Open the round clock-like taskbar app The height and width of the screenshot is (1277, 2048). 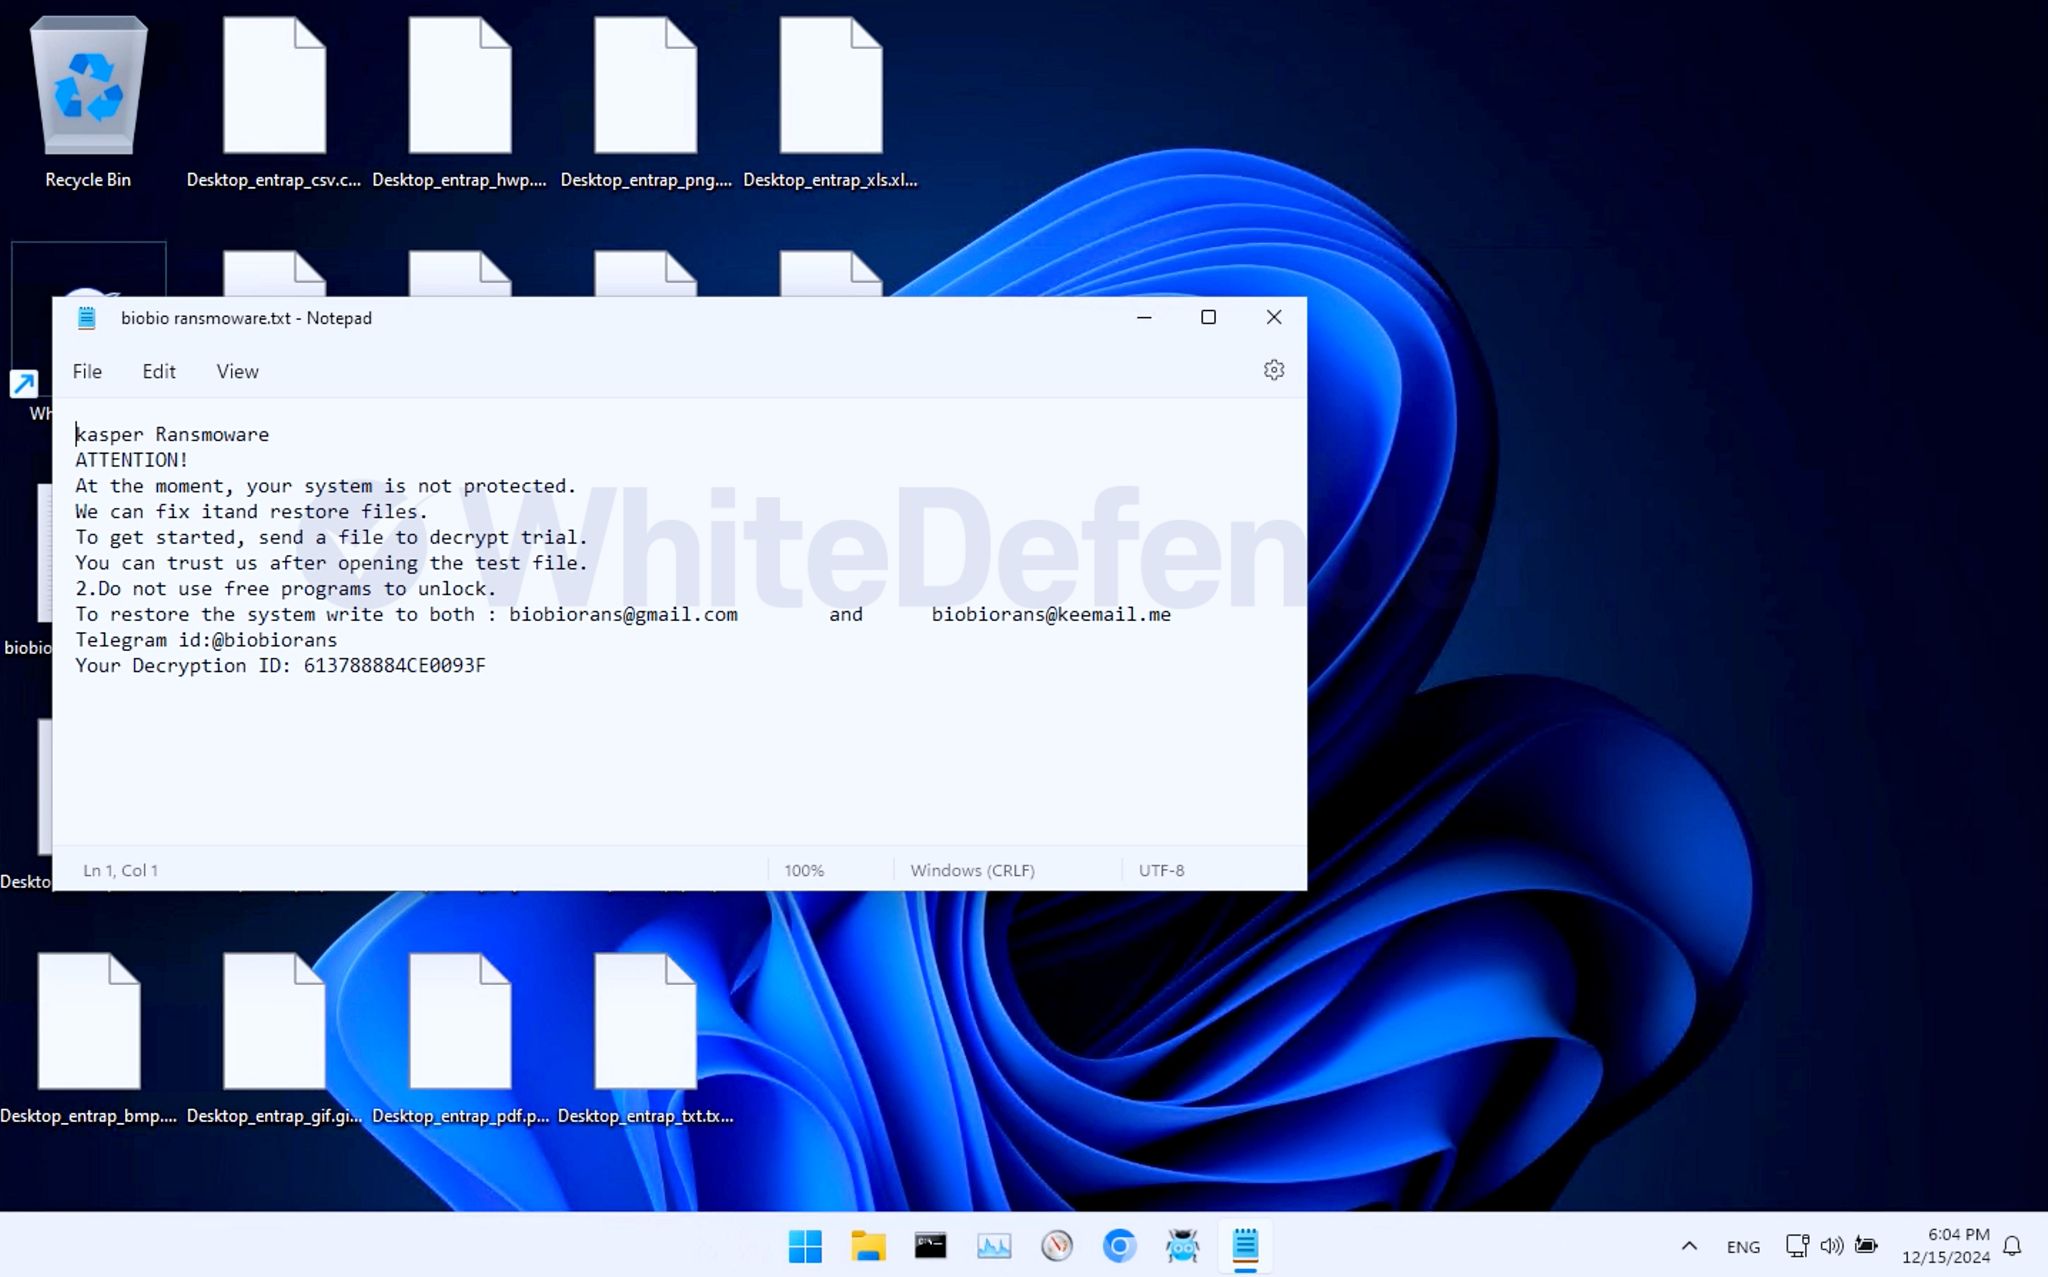click(1056, 1245)
